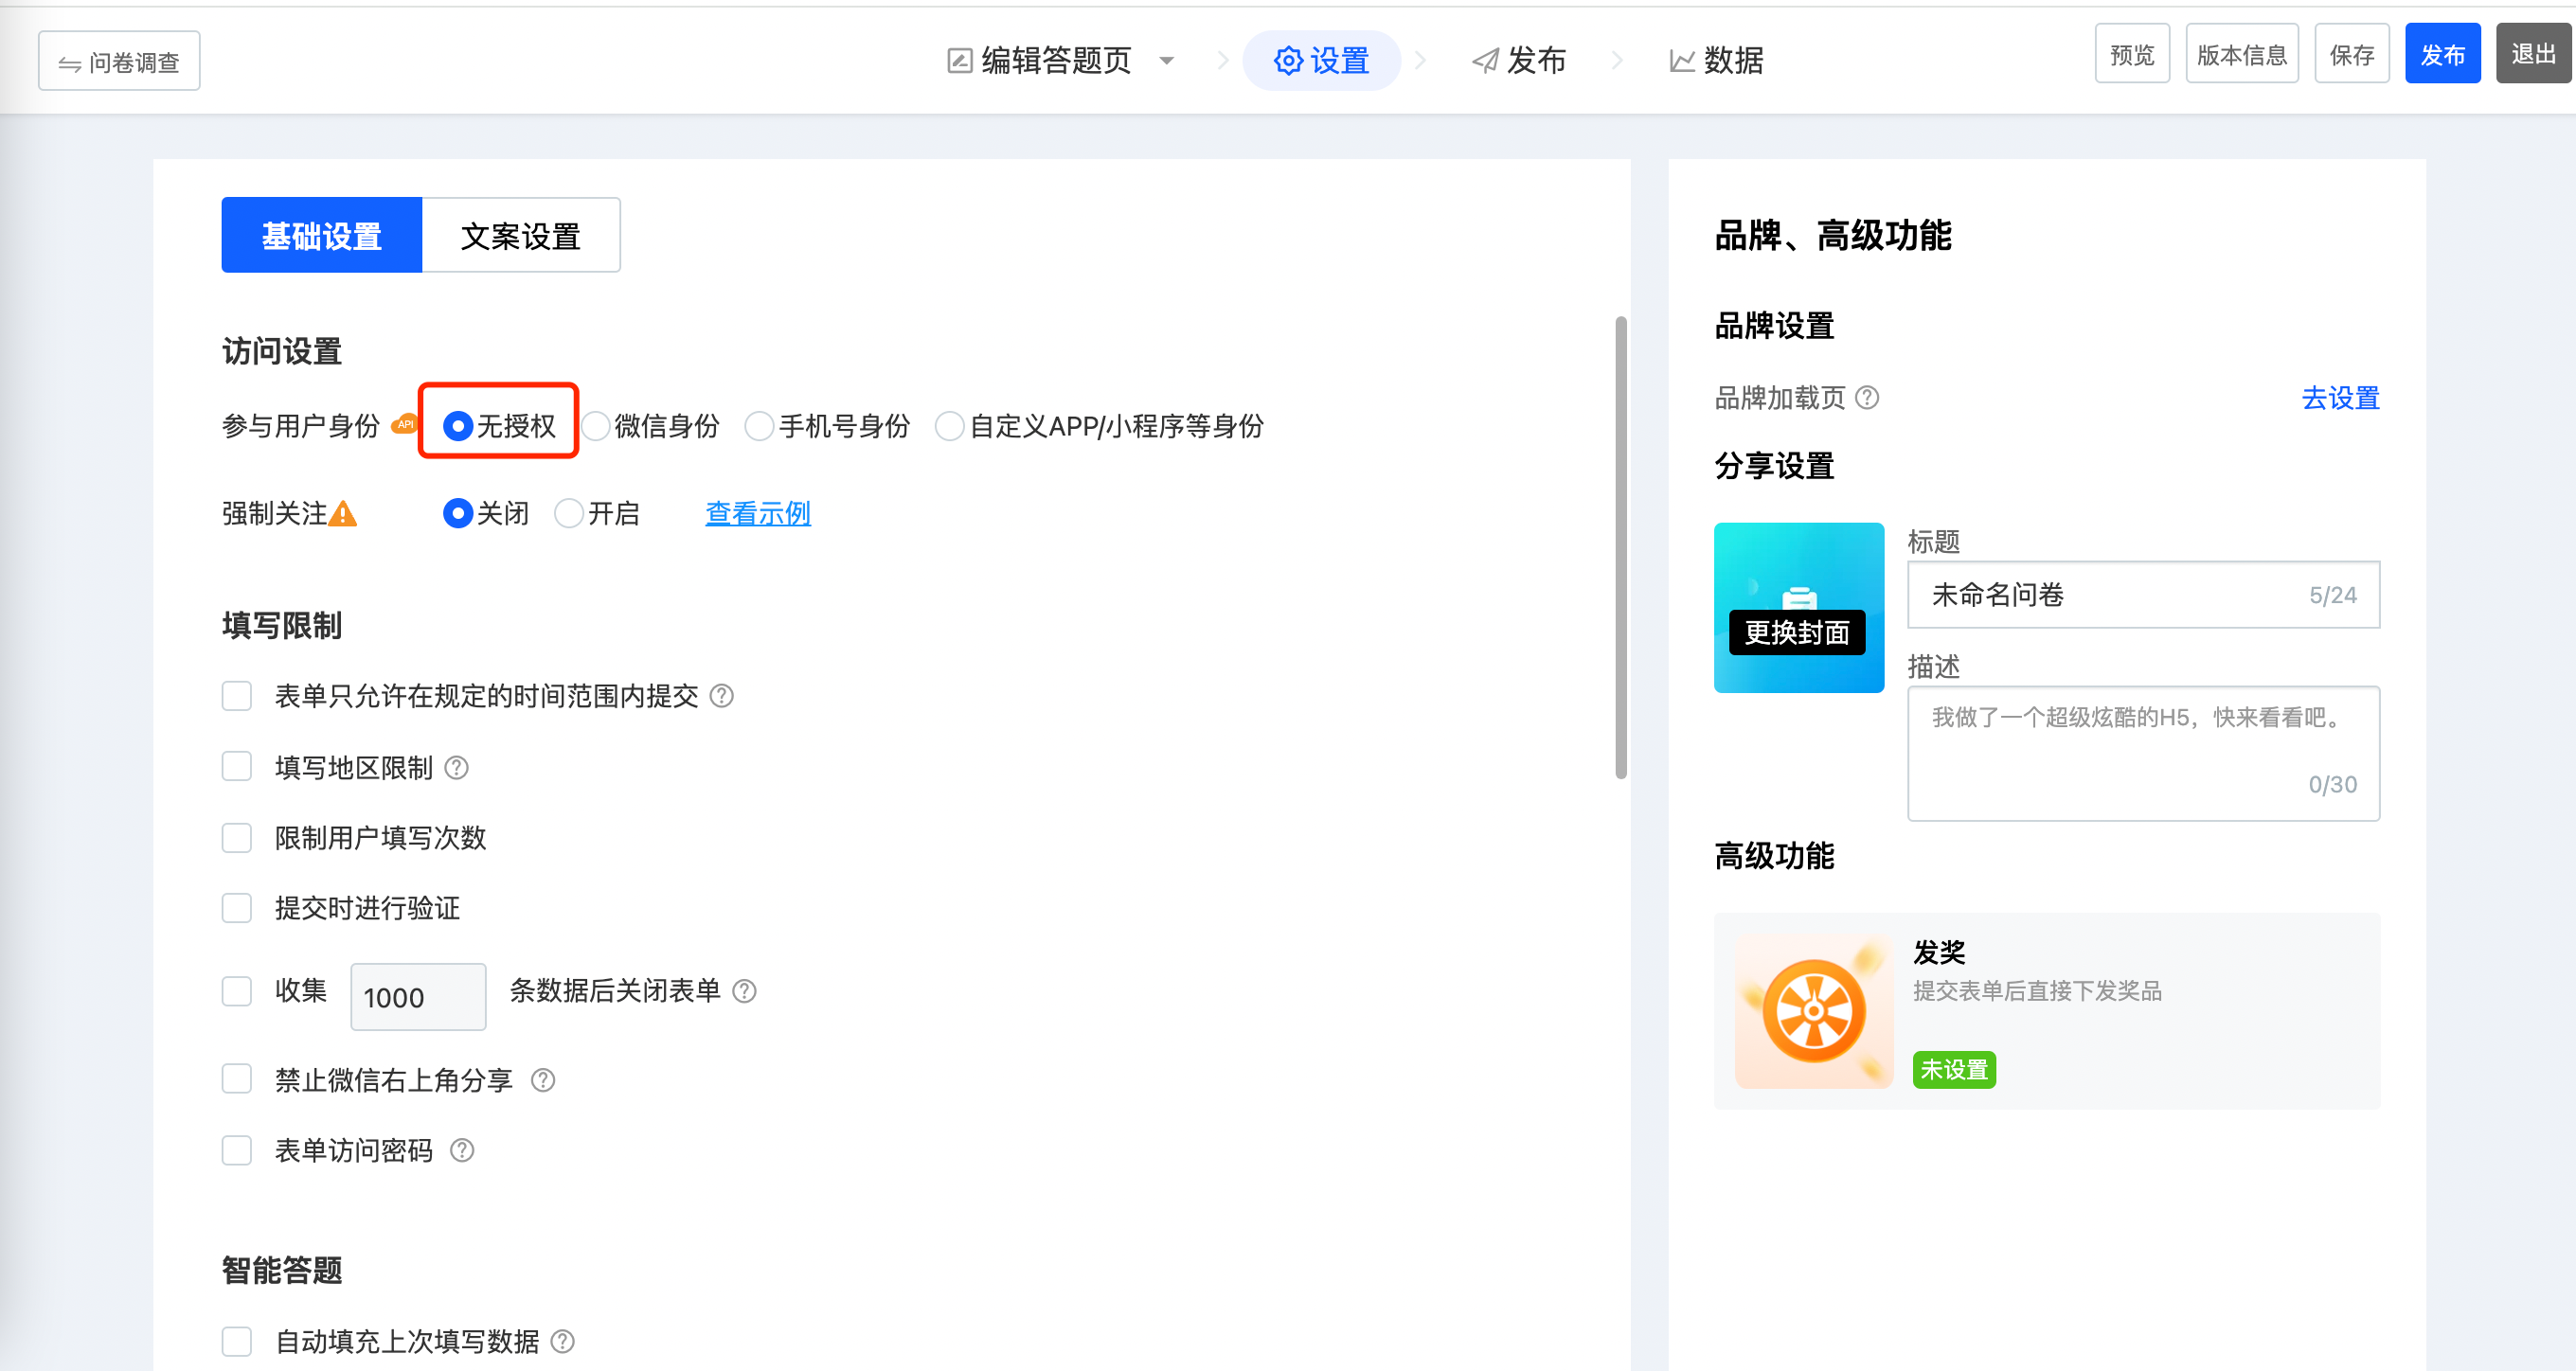2576x1371 pixels.
Task: Open the 查看示例 link
Action: 757,514
